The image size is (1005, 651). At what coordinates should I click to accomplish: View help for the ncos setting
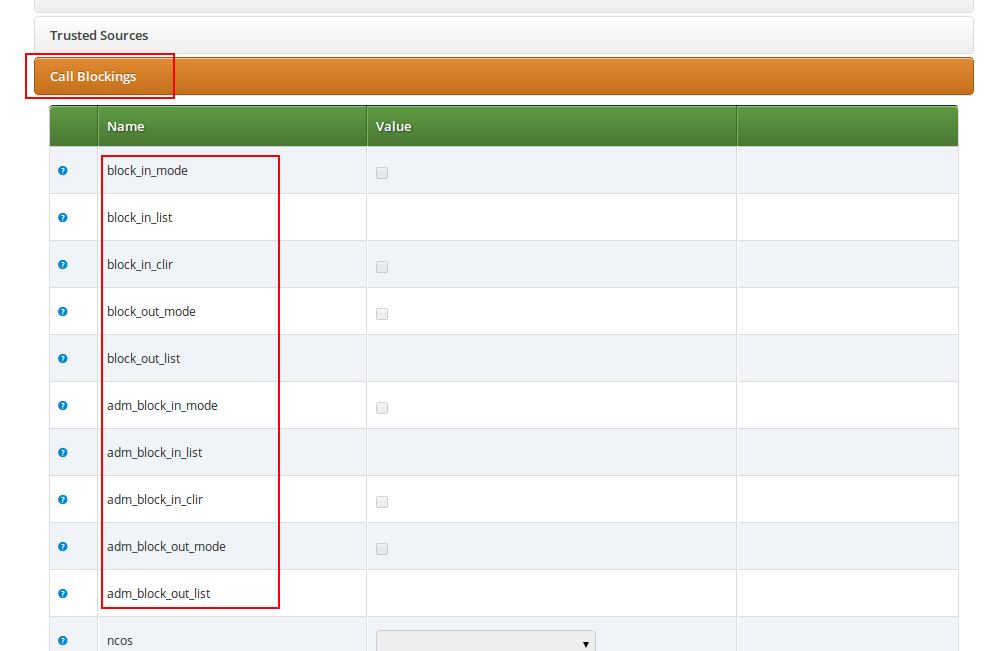tap(62, 640)
